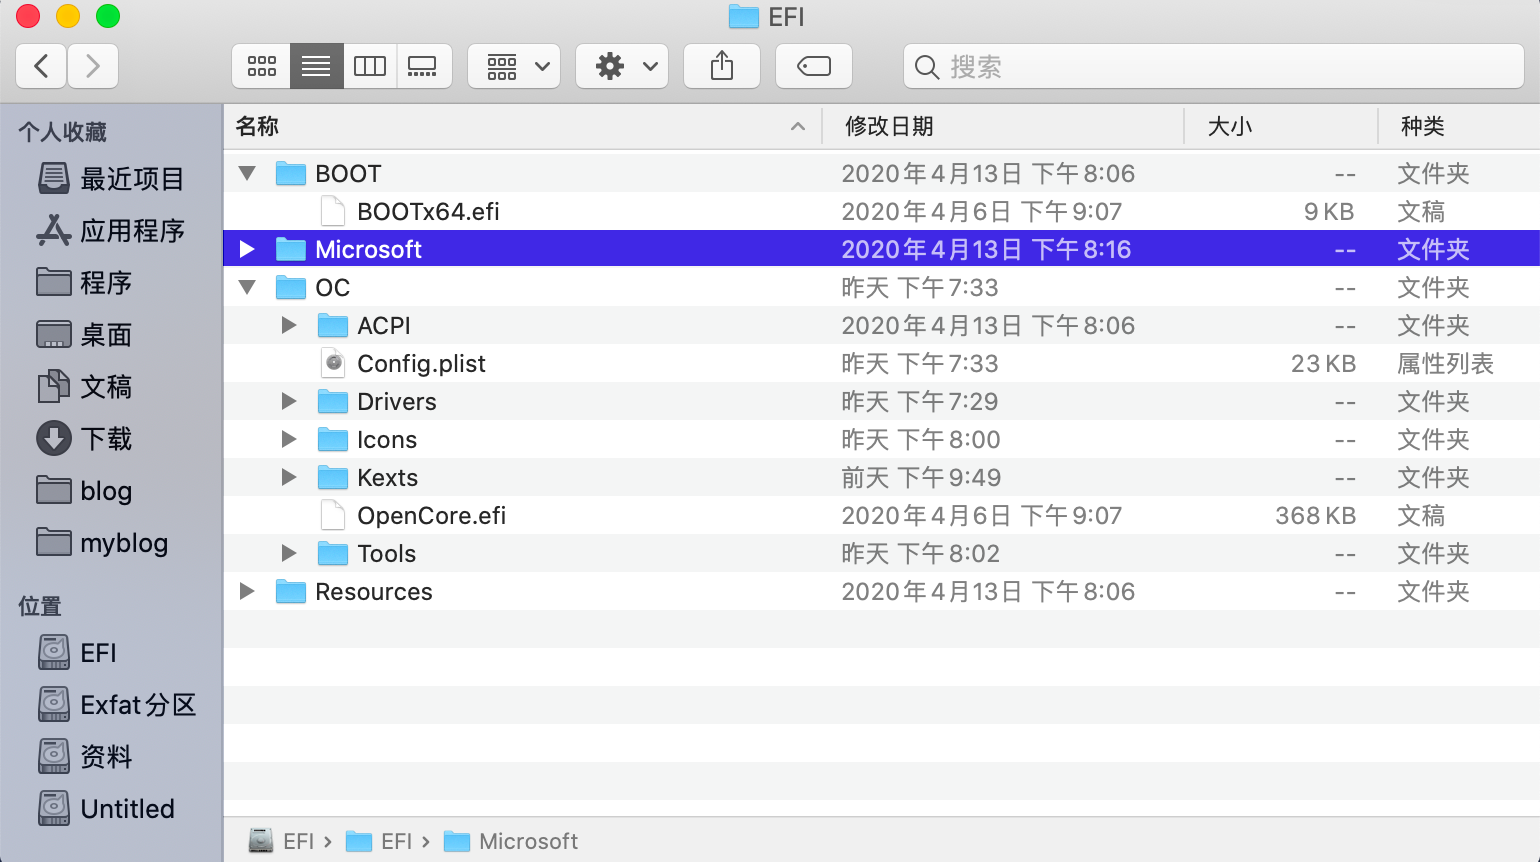
Task: Select the OC folder icon
Action: (x=291, y=287)
